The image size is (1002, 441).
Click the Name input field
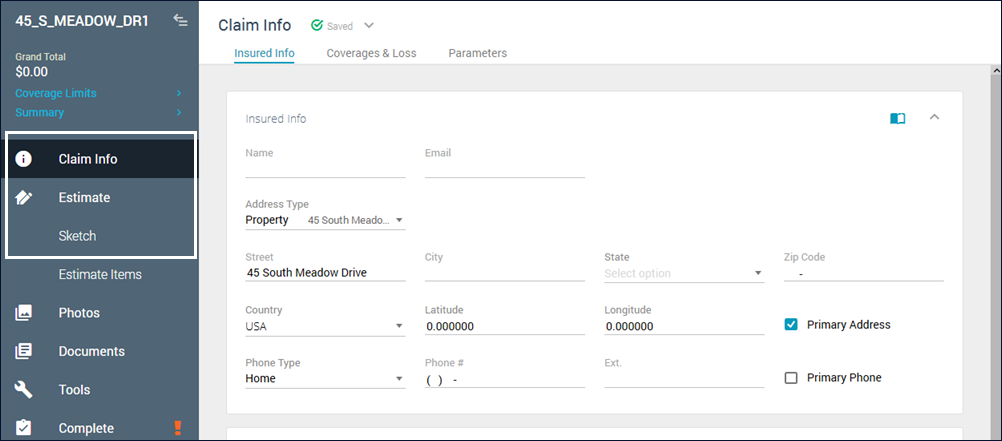325,169
